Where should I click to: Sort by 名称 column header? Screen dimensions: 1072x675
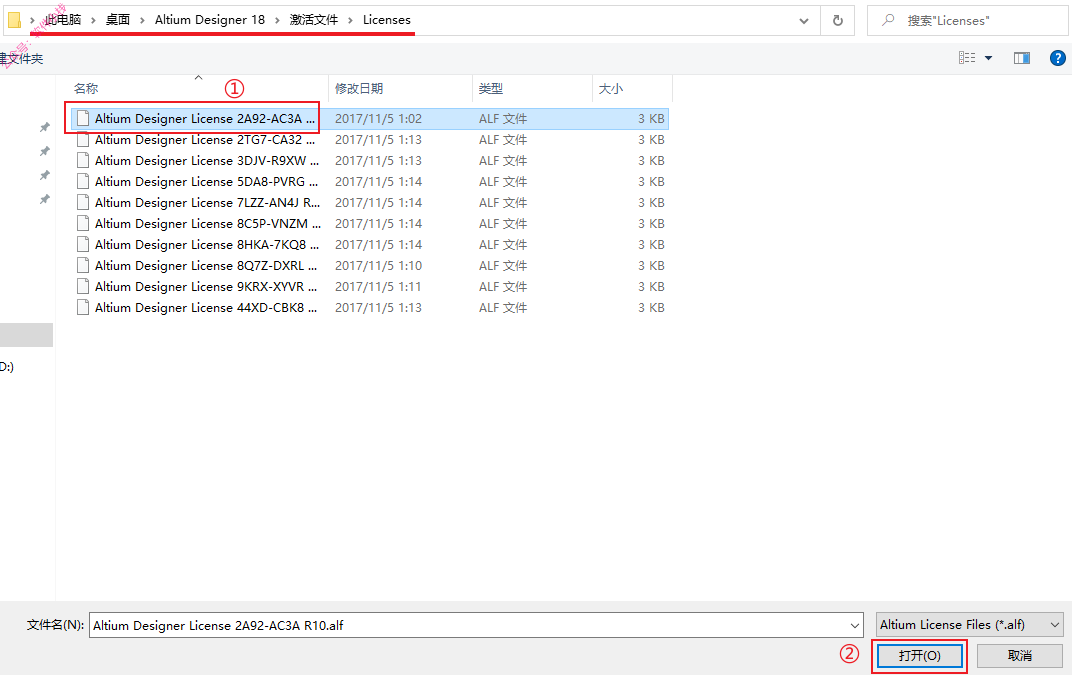[x=86, y=89]
